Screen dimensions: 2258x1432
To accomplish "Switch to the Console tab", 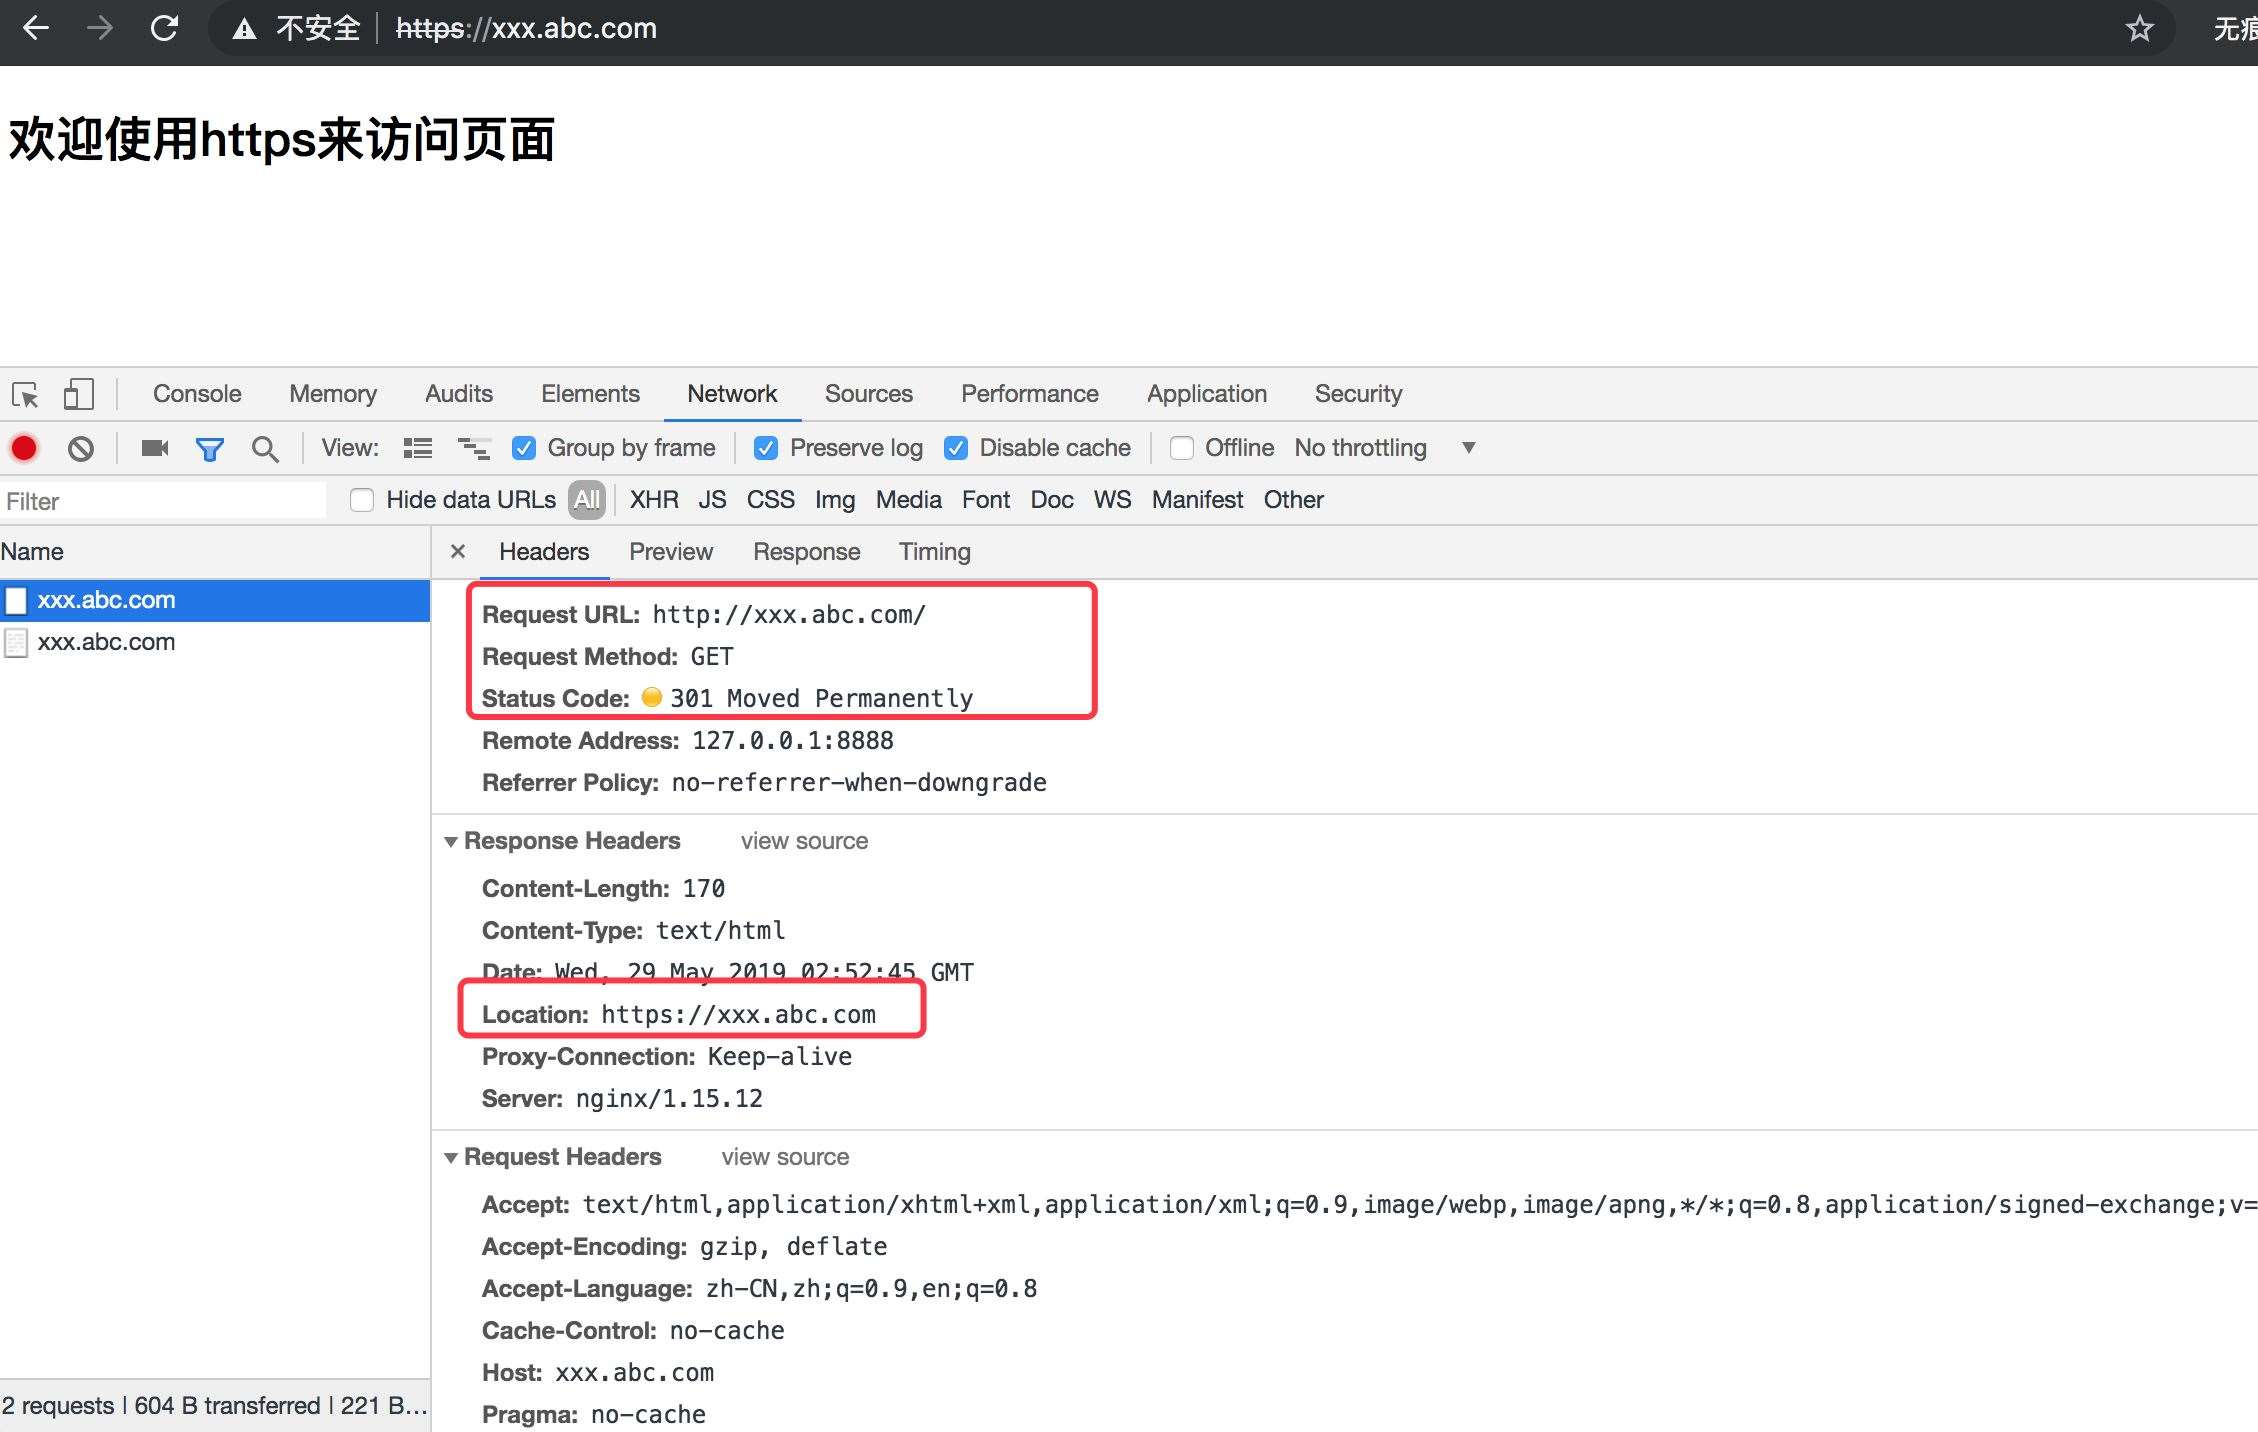I will click(x=197, y=394).
